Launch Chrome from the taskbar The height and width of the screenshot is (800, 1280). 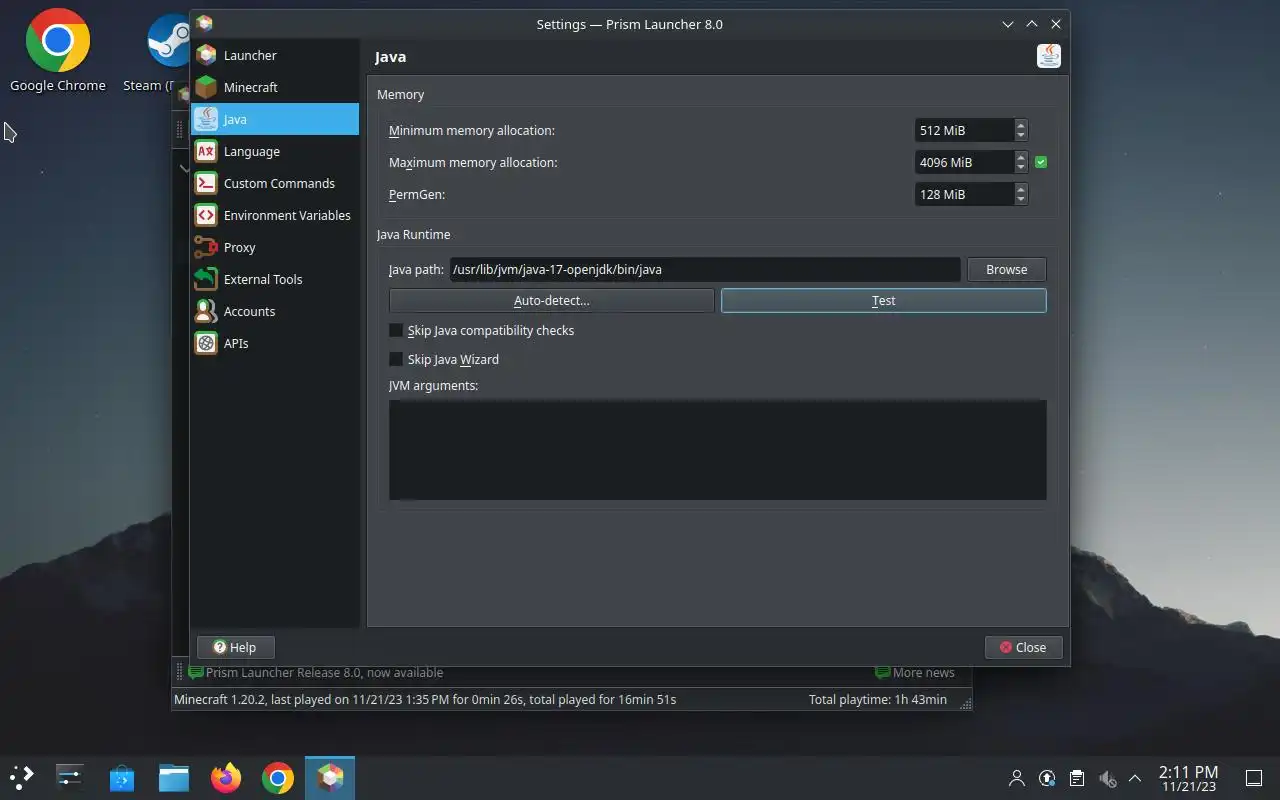click(x=278, y=777)
